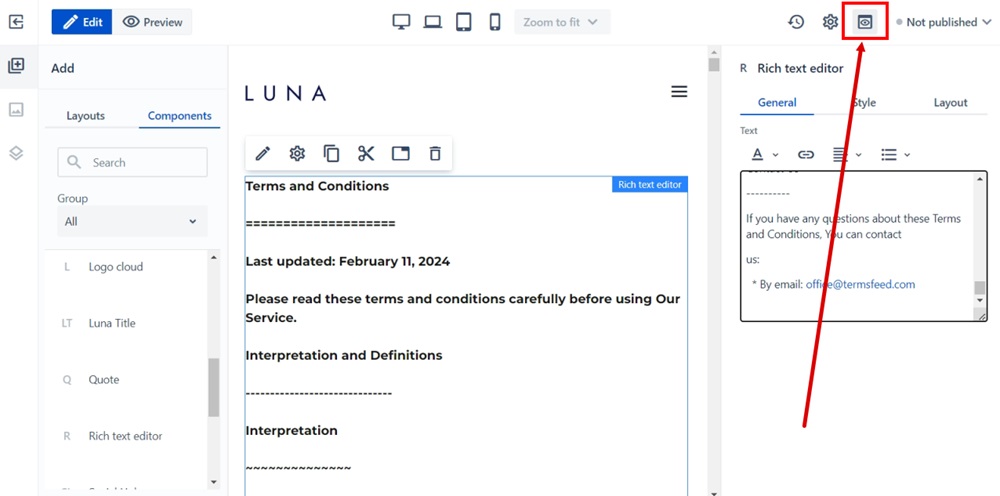1000x496 pixels.
Task: Click the page preview eye icon
Action: click(865, 22)
